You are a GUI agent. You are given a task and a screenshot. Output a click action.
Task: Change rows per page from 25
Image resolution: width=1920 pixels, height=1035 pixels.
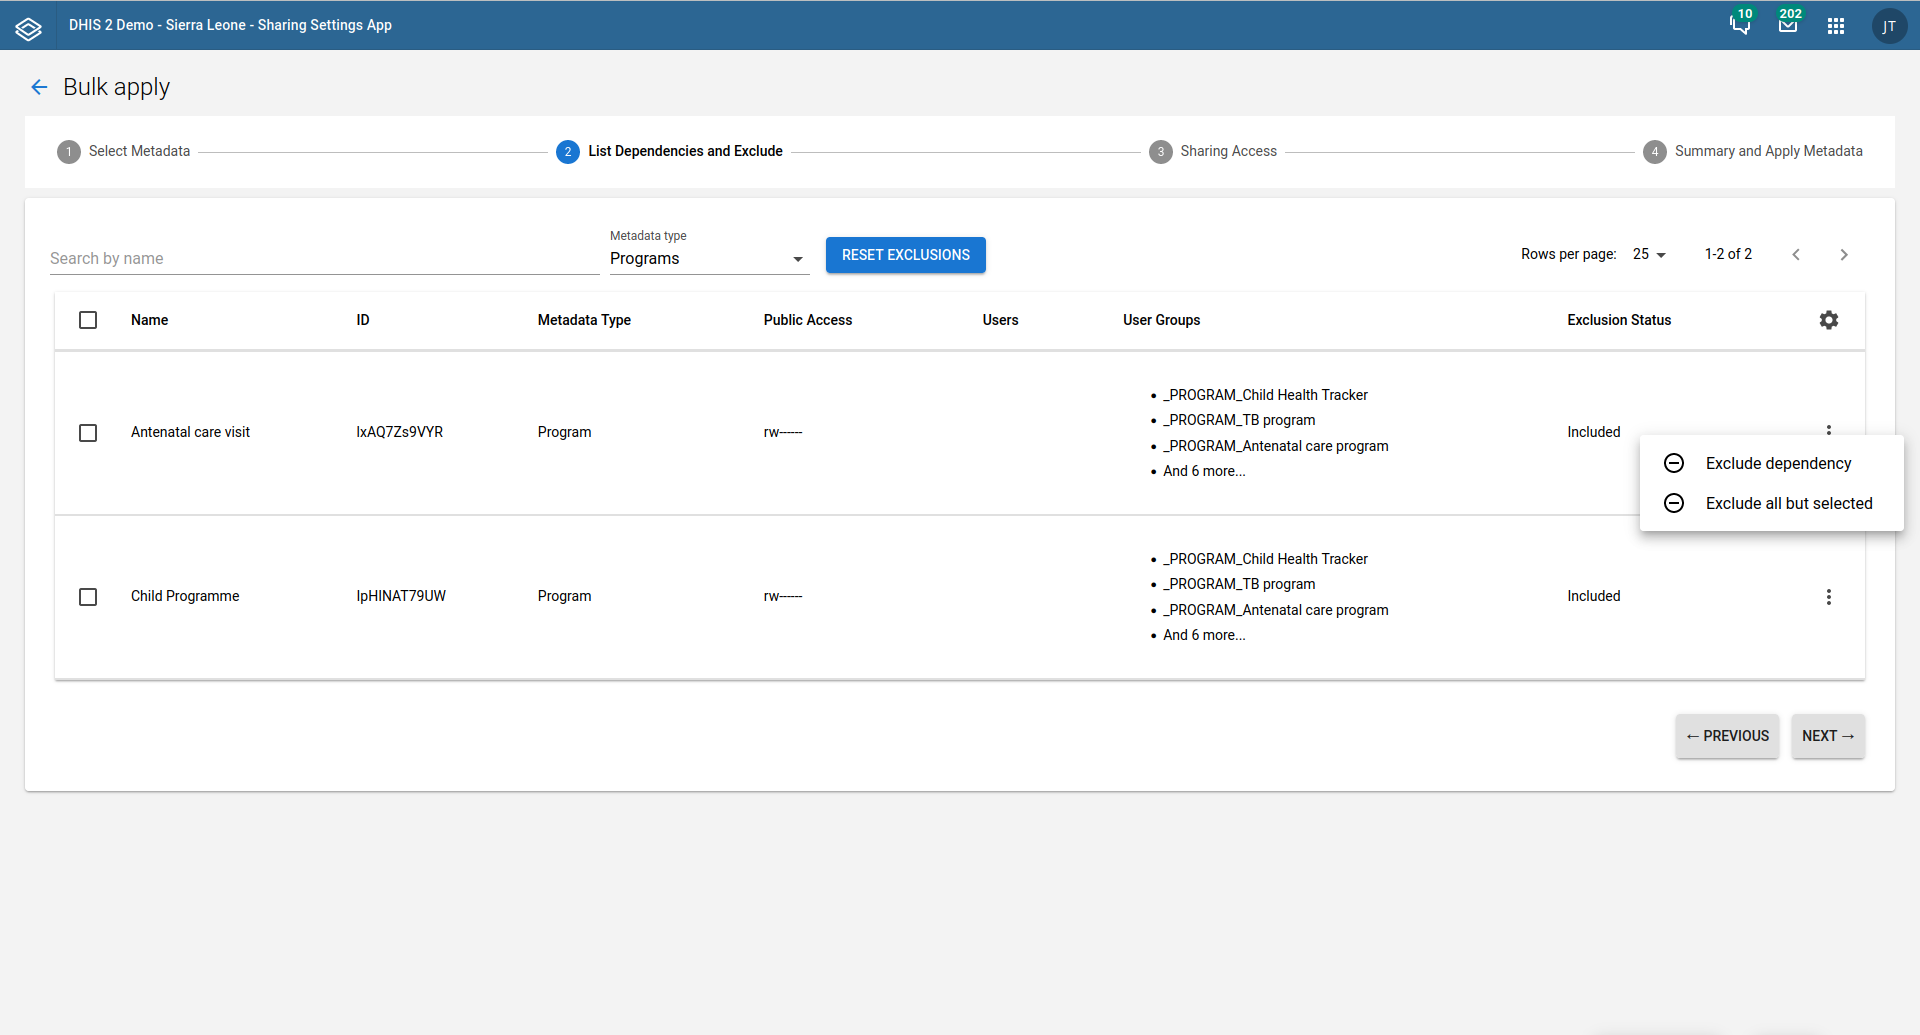click(1649, 255)
